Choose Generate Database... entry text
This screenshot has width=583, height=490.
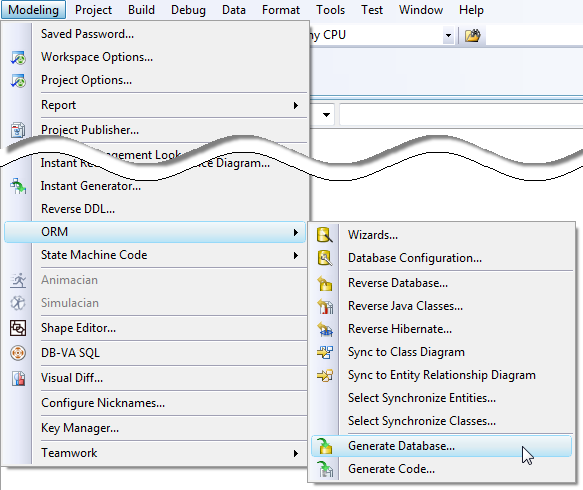[x=401, y=446]
